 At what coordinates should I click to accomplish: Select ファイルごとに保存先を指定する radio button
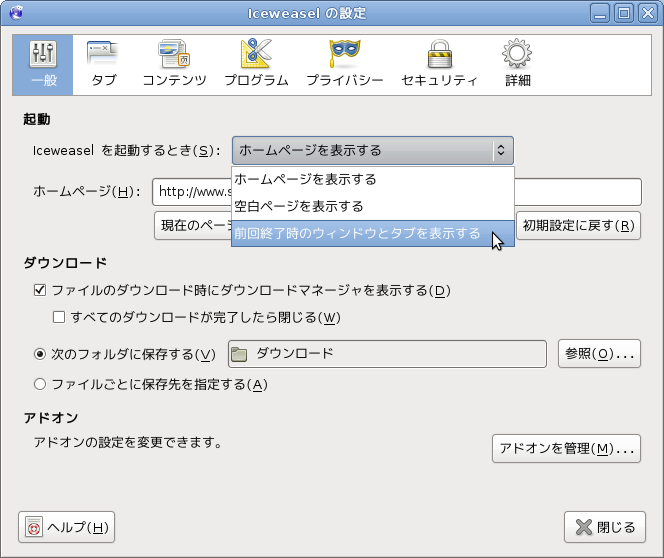[40, 384]
